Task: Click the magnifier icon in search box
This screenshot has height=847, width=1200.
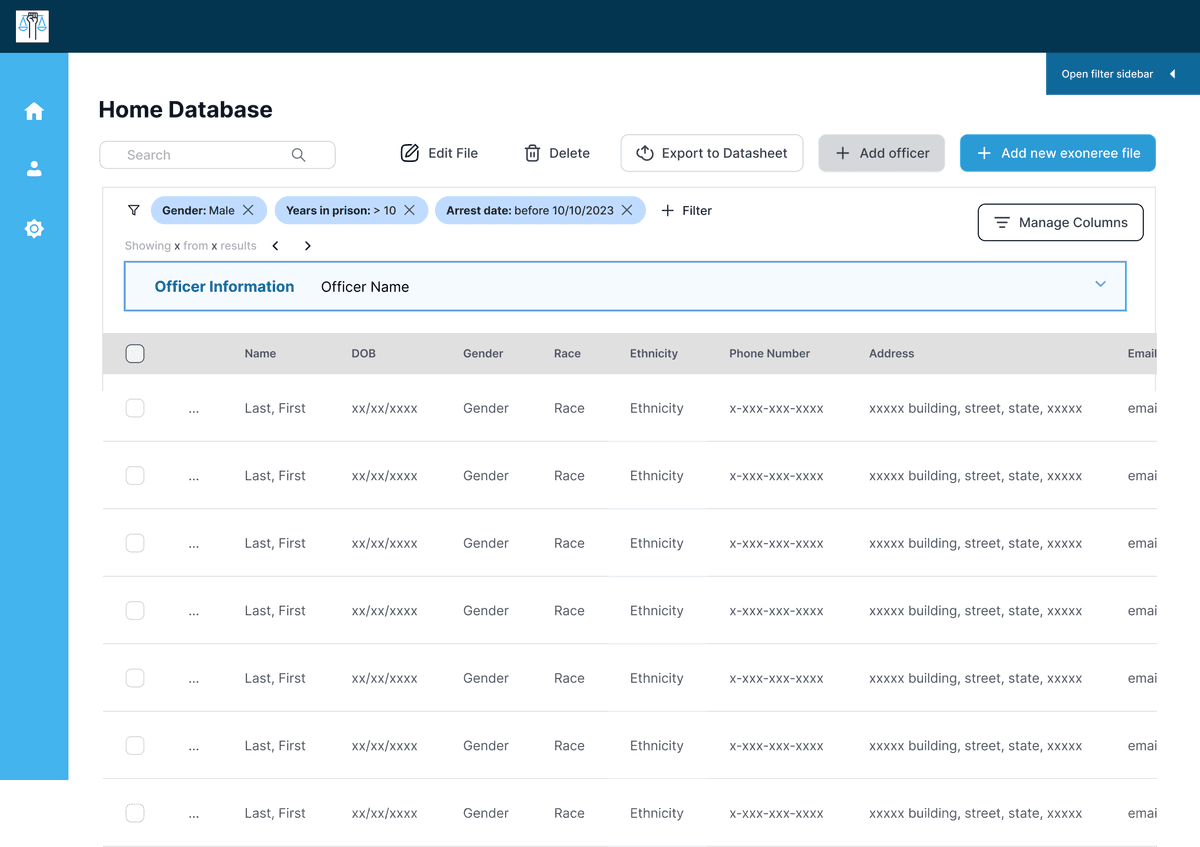Action: coord(298,155)
